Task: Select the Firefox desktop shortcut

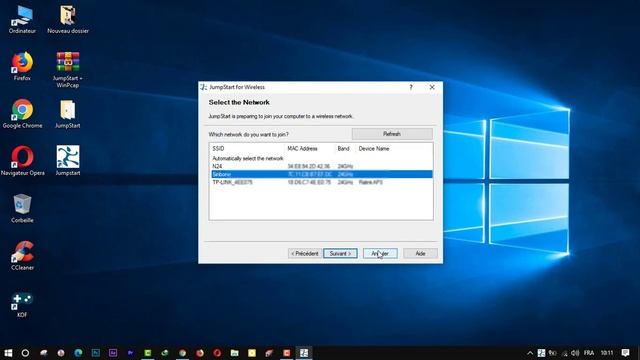Action: [22, 66]
